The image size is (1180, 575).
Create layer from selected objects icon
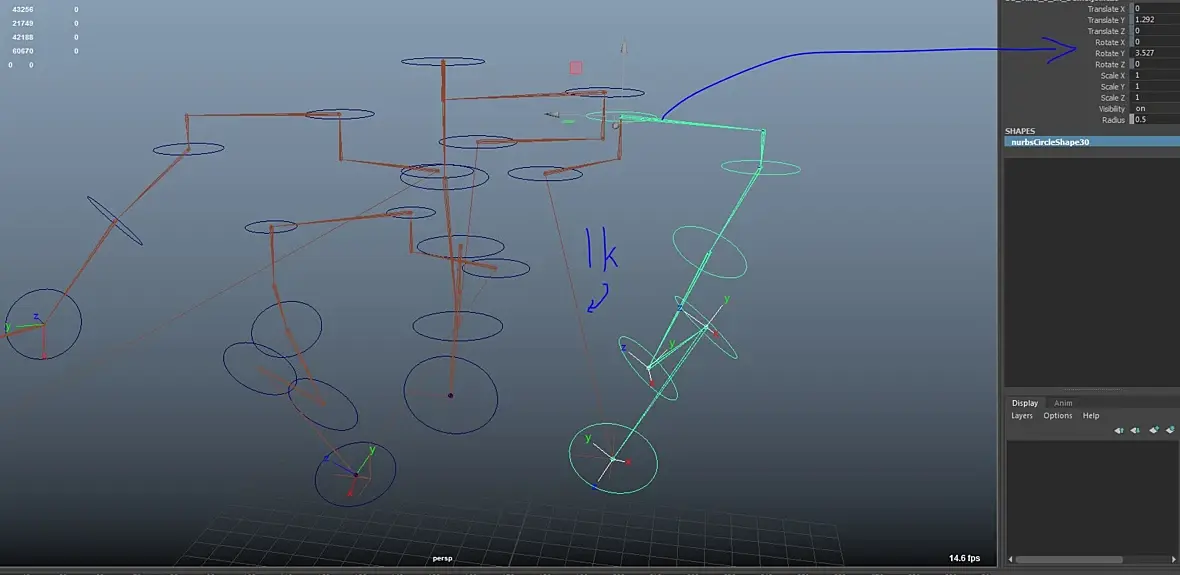[x=1170, y=430]
